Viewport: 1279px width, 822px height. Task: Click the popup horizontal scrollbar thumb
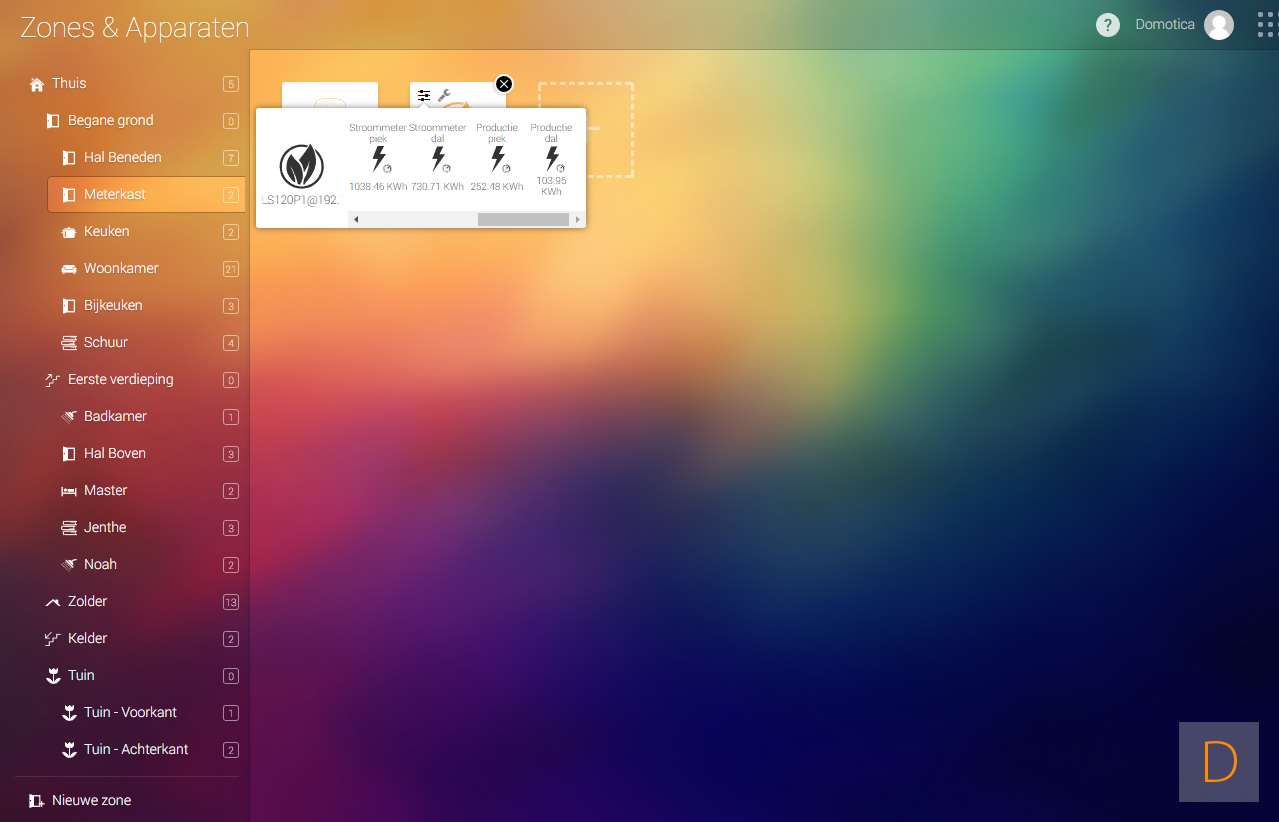pos(523,220)
